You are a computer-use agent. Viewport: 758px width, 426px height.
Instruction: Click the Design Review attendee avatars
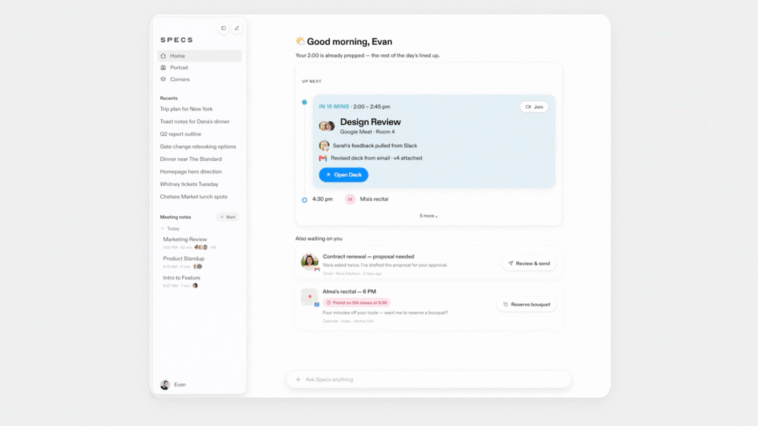[327, 126]
